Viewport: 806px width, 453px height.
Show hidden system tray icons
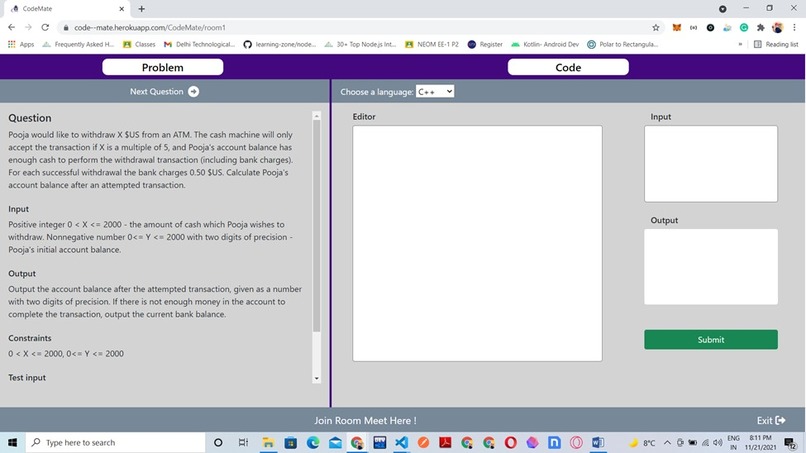click(x=667, y=442)
